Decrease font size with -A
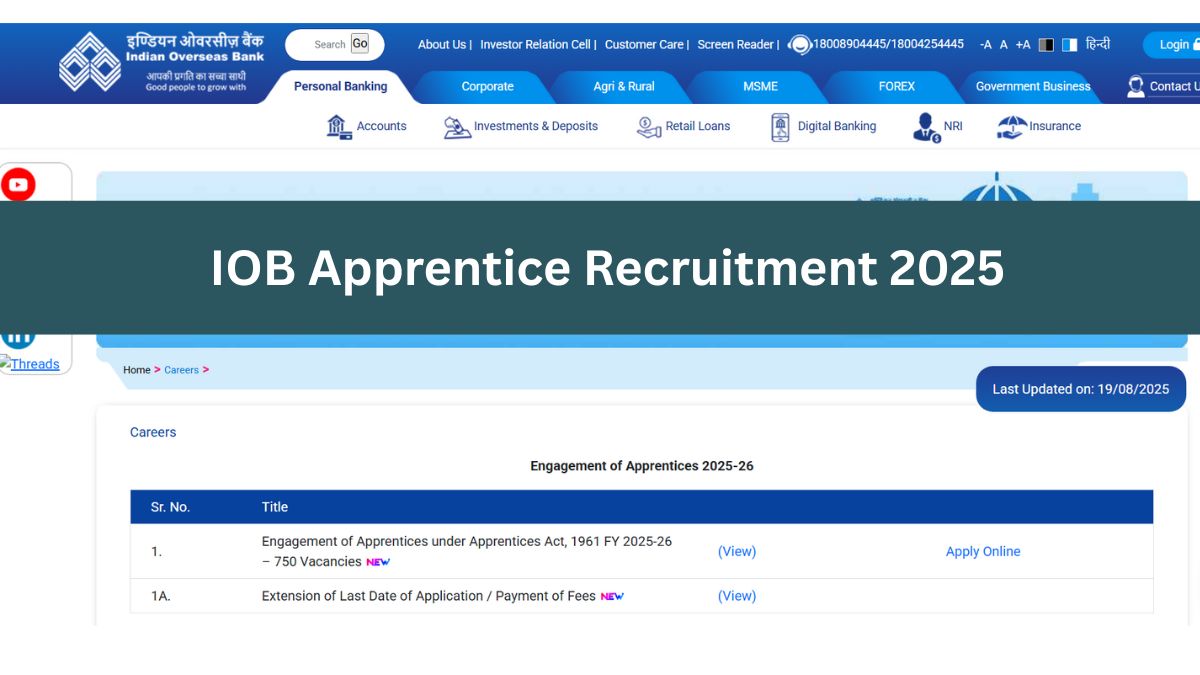 [985, 45]
